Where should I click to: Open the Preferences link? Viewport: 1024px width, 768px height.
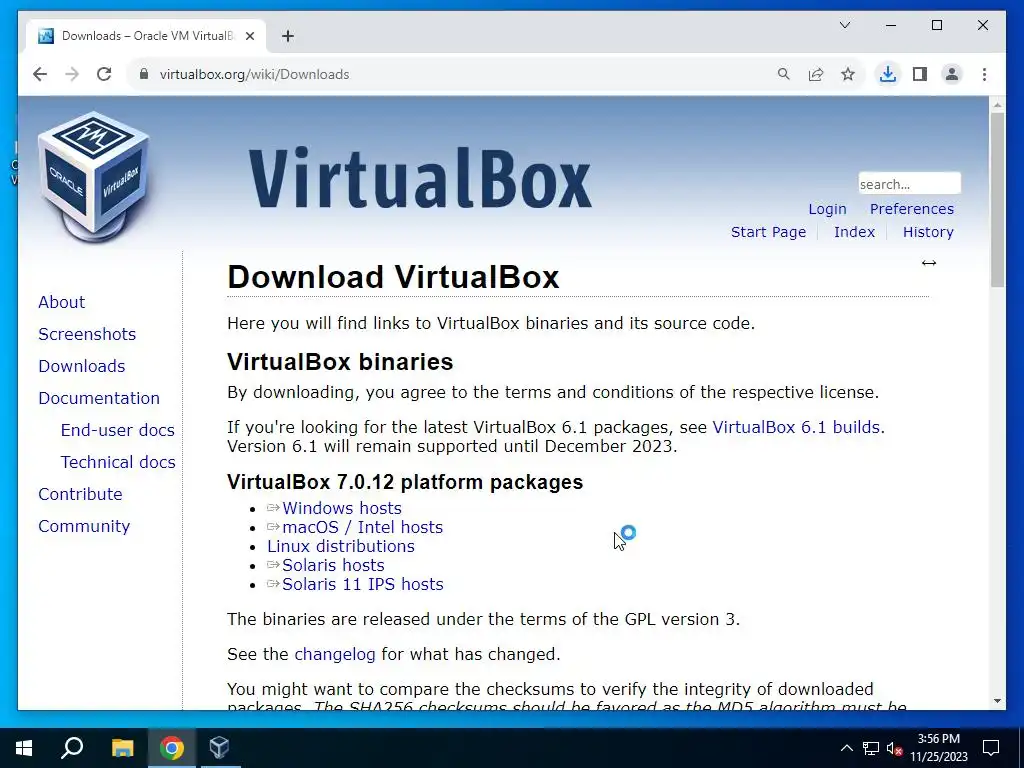(x=911, y=209)
